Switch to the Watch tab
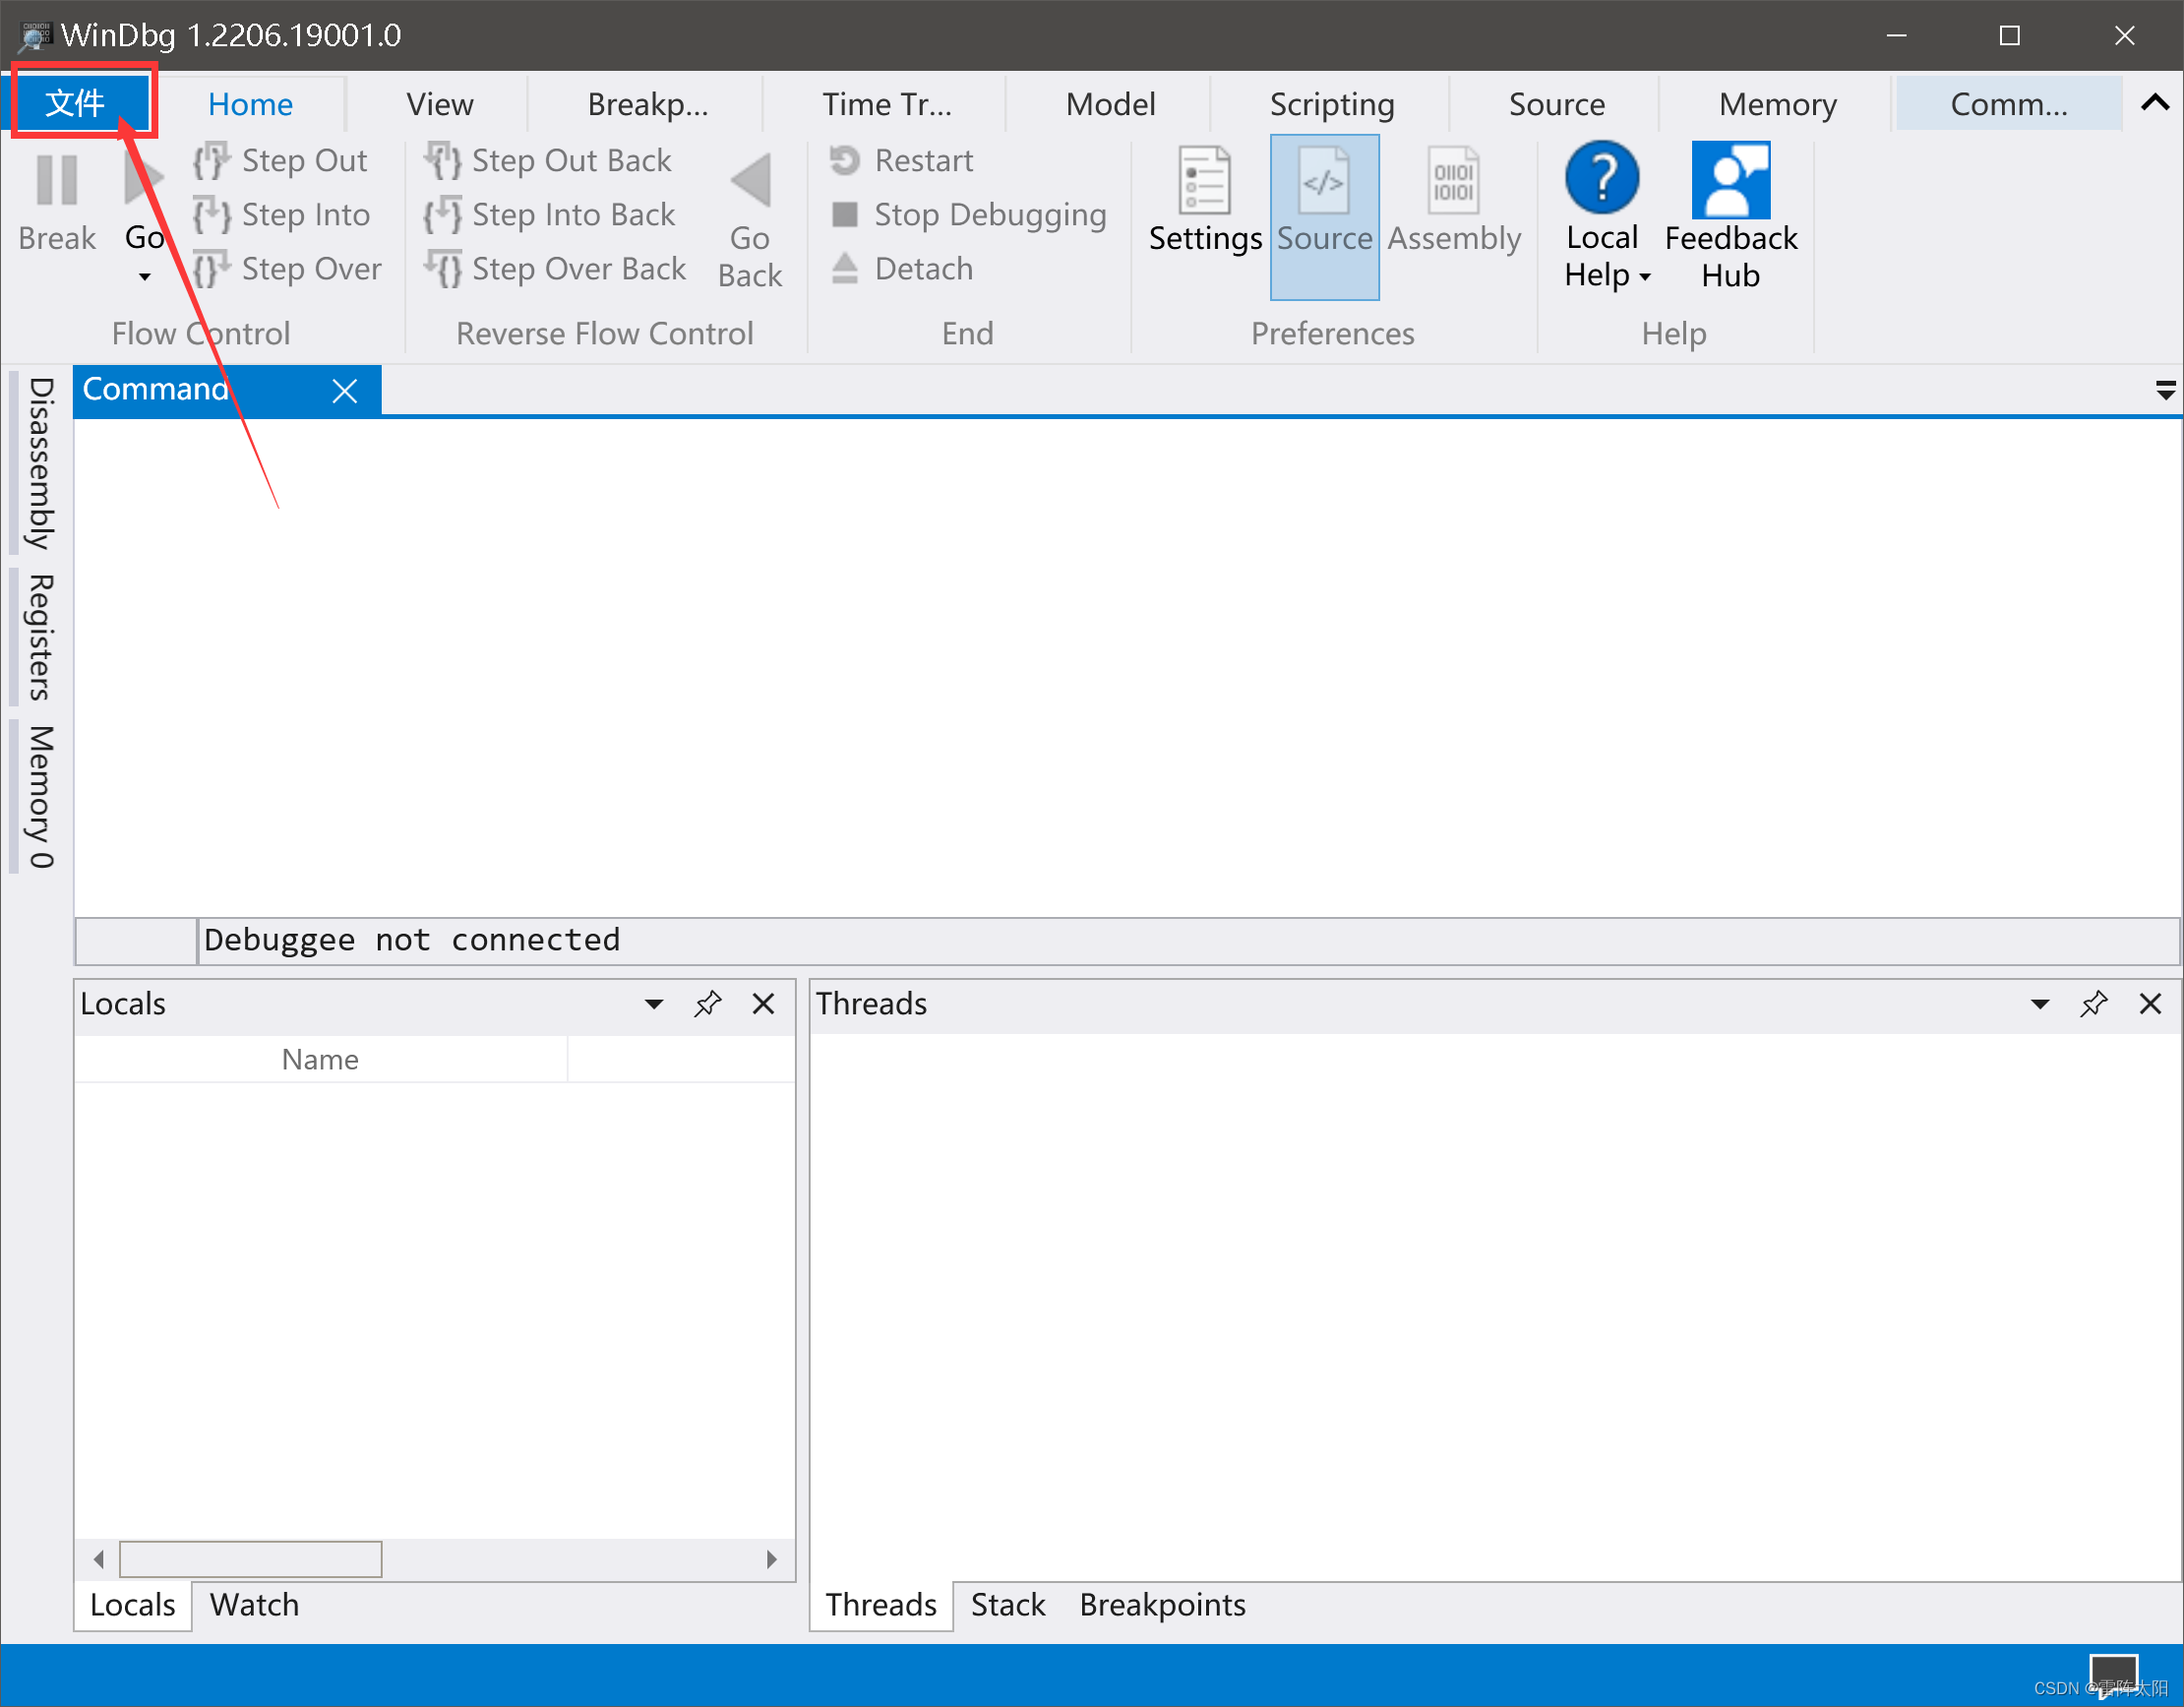Screen dimensions: 2184x1707 (x=254, y=1605)
